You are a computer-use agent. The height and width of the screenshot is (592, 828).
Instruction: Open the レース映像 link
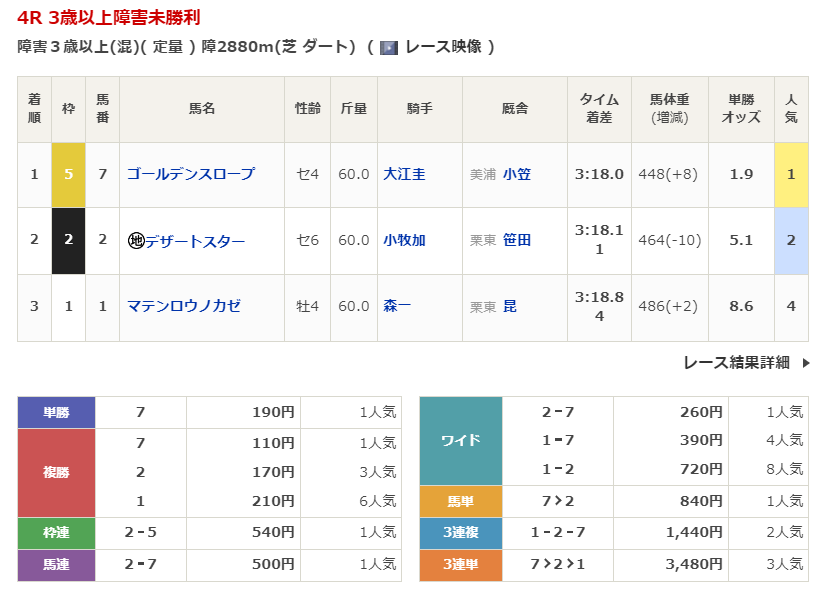(x=443, y=47)
